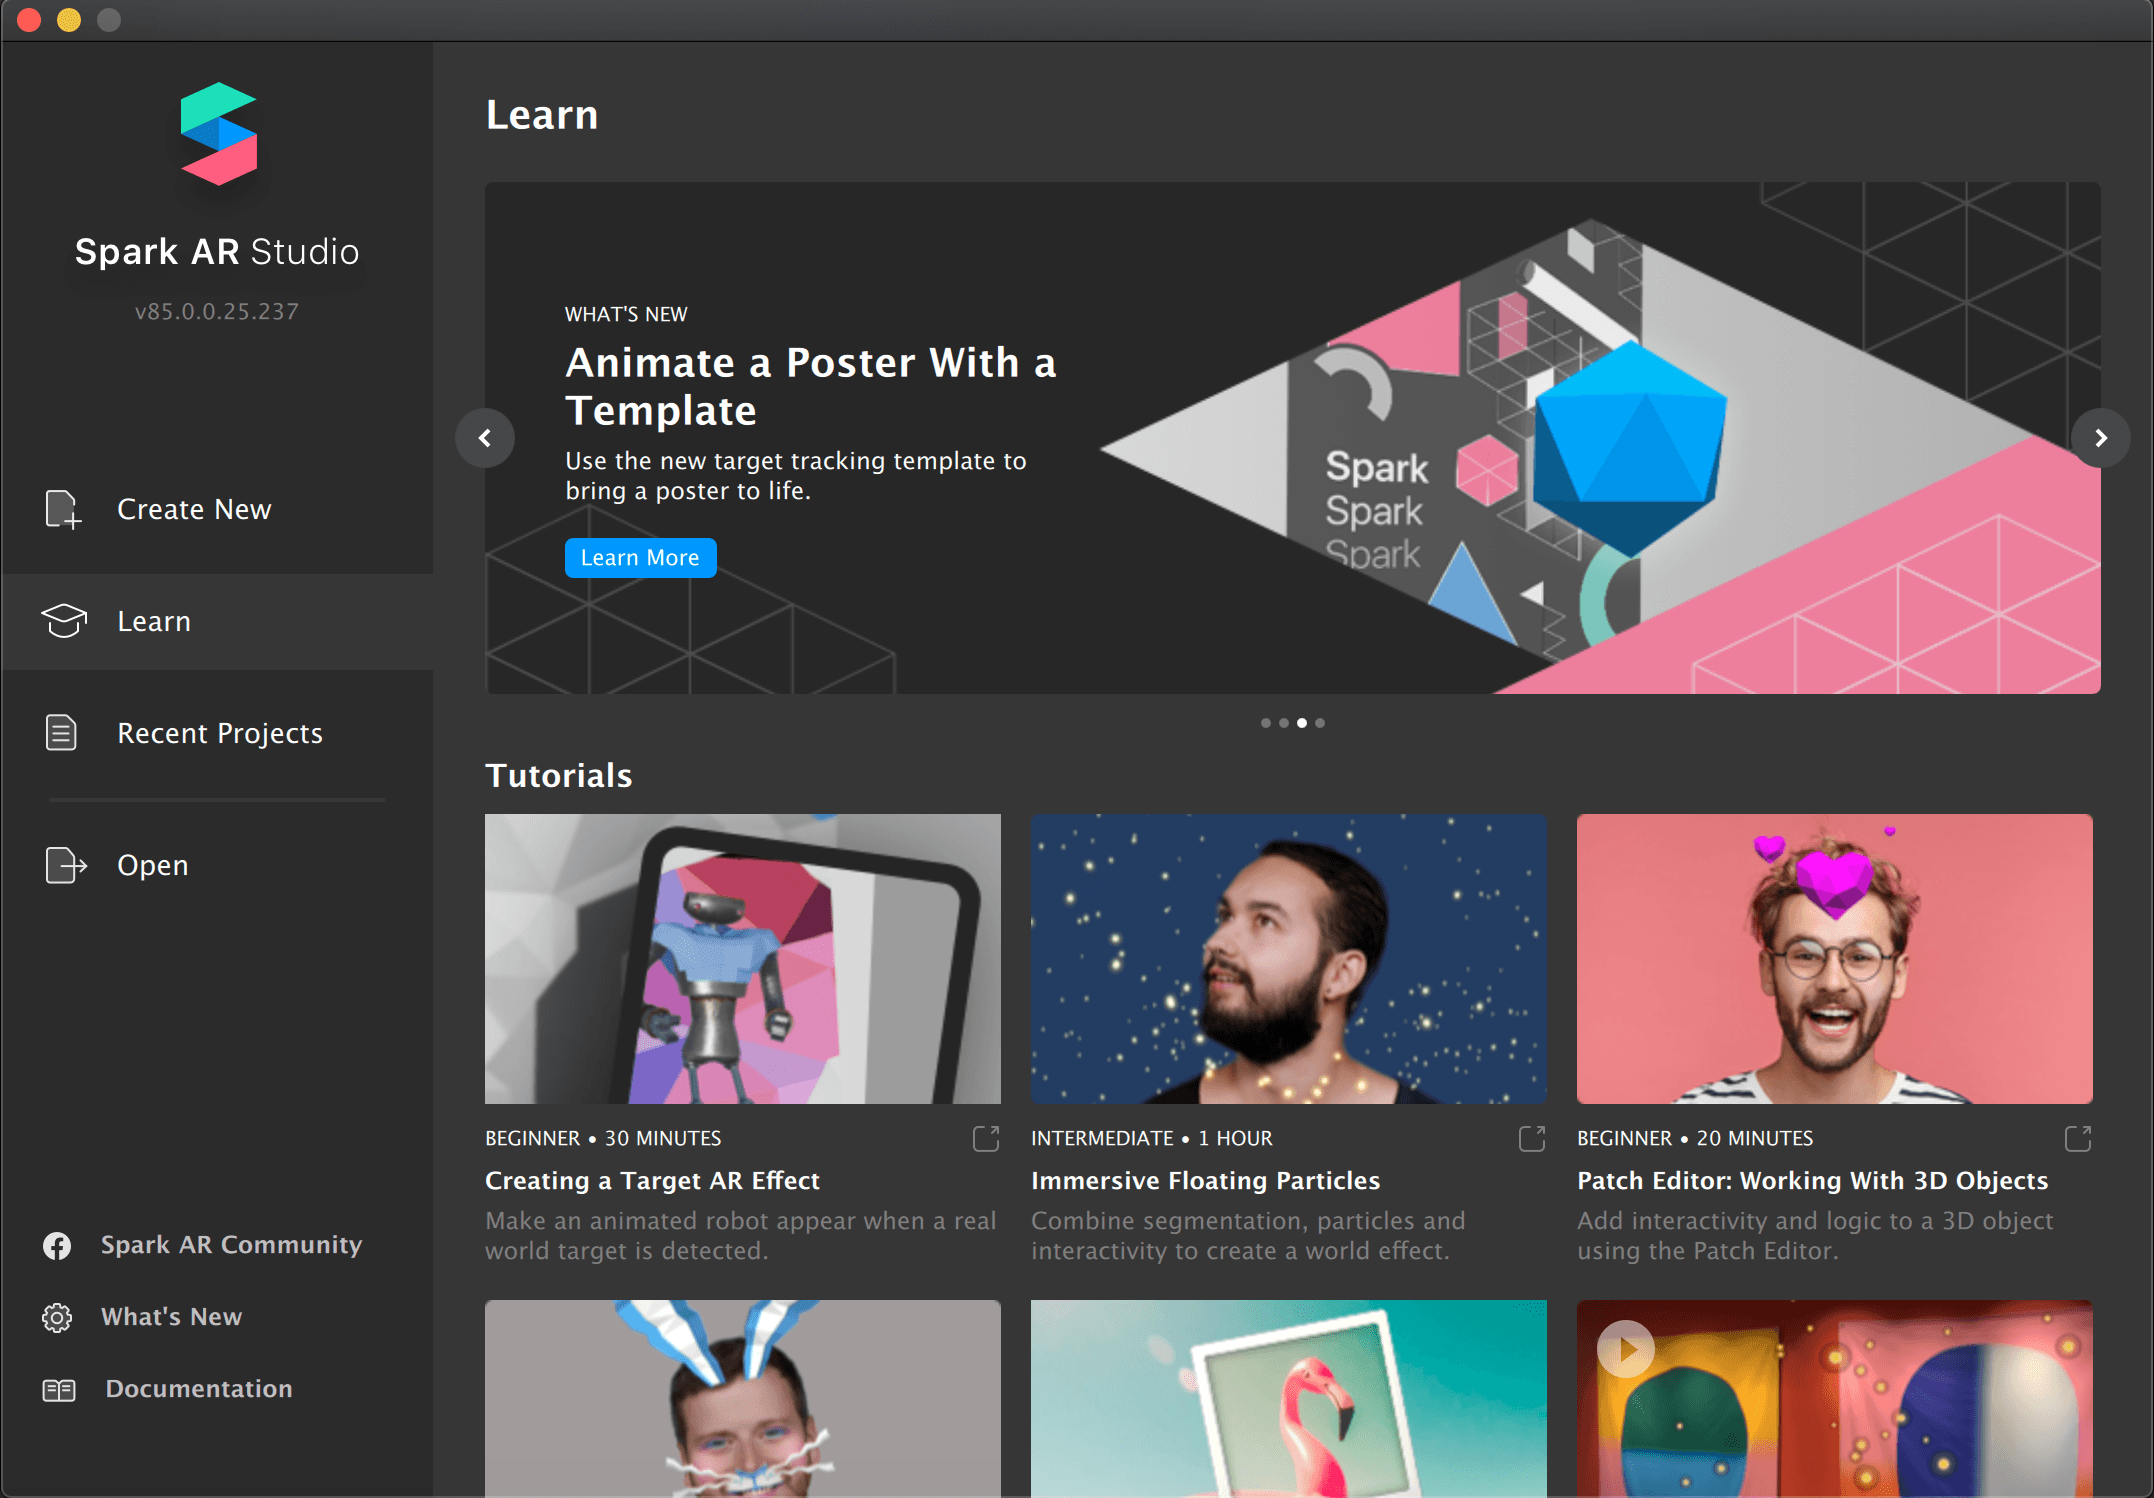Click the pink heart man tutorial thumbnail
The height and width of the screenshot is (1498, 2154).
coord(1835,959)
